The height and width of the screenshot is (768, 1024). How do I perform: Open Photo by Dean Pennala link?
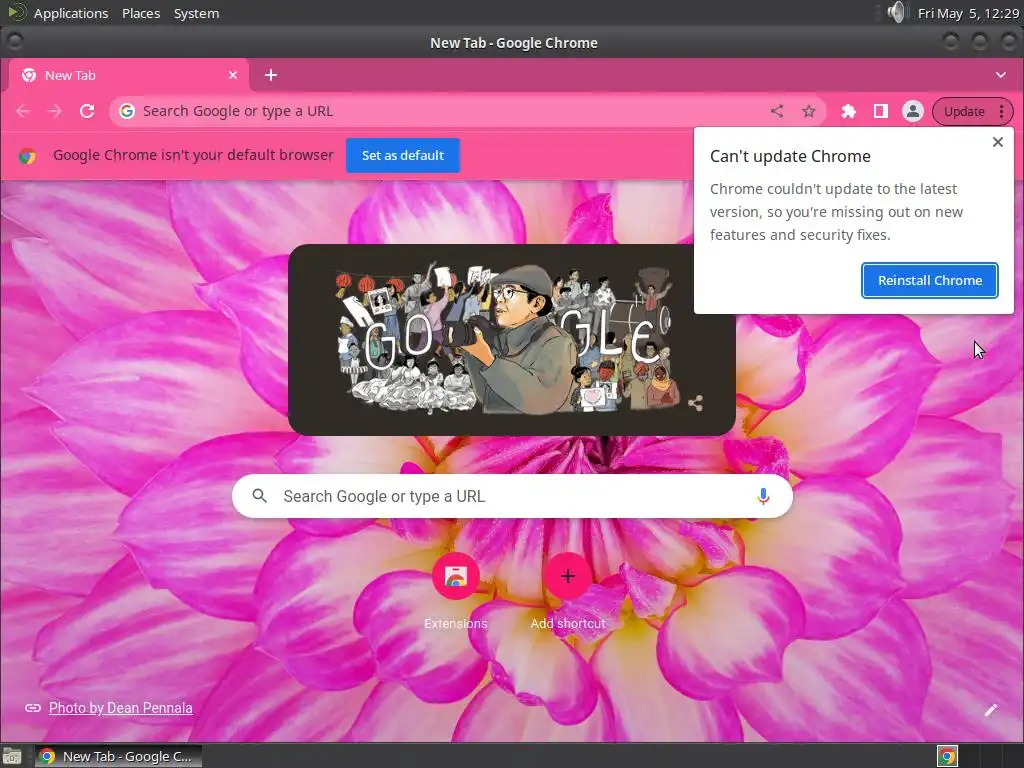(x=121, y=708)
